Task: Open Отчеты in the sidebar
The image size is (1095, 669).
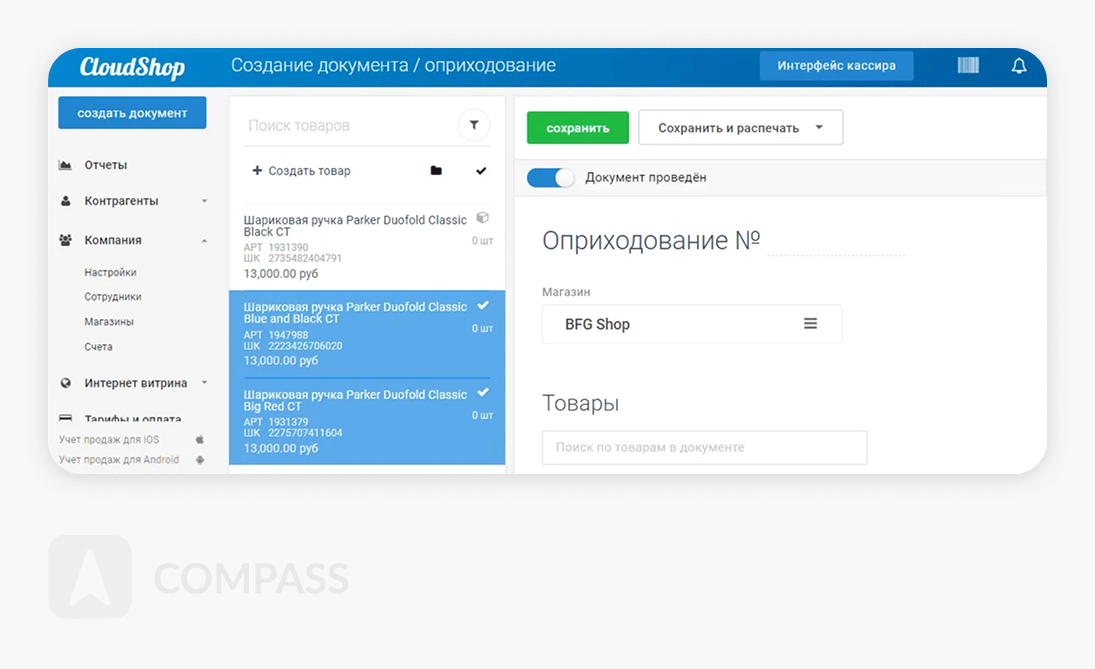Action: 105,165
